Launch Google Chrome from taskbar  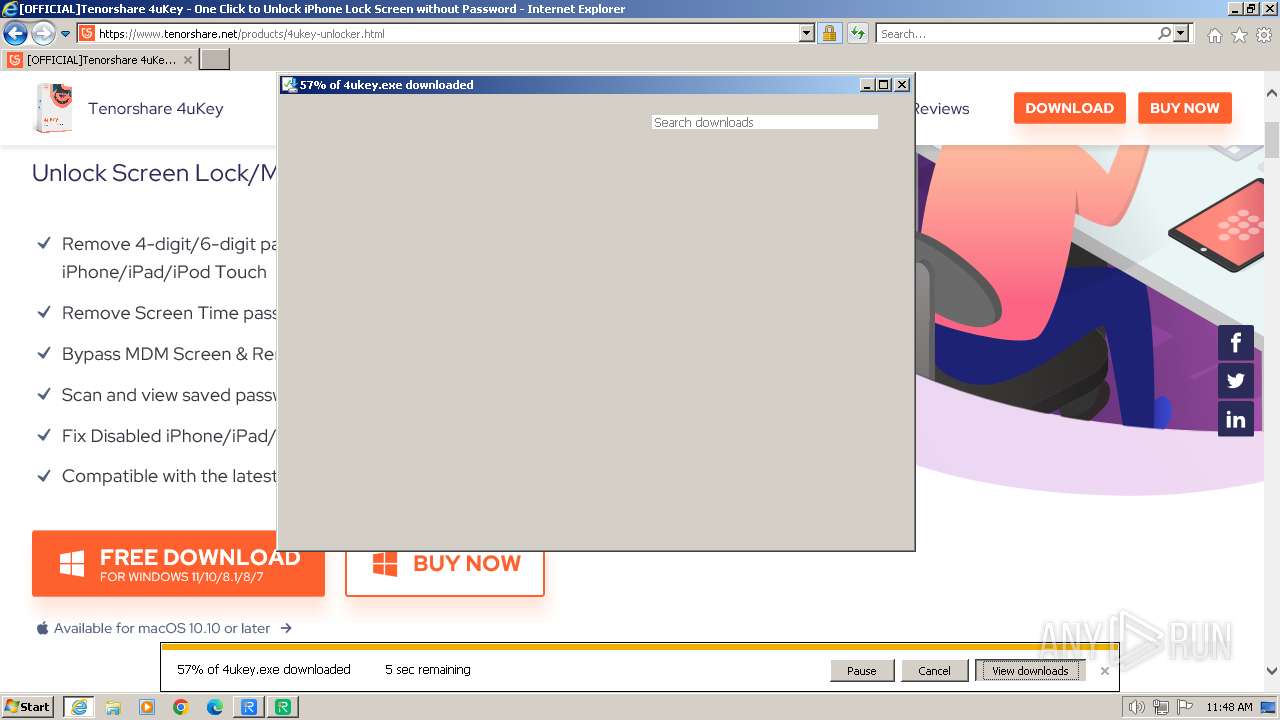(181, 707)
